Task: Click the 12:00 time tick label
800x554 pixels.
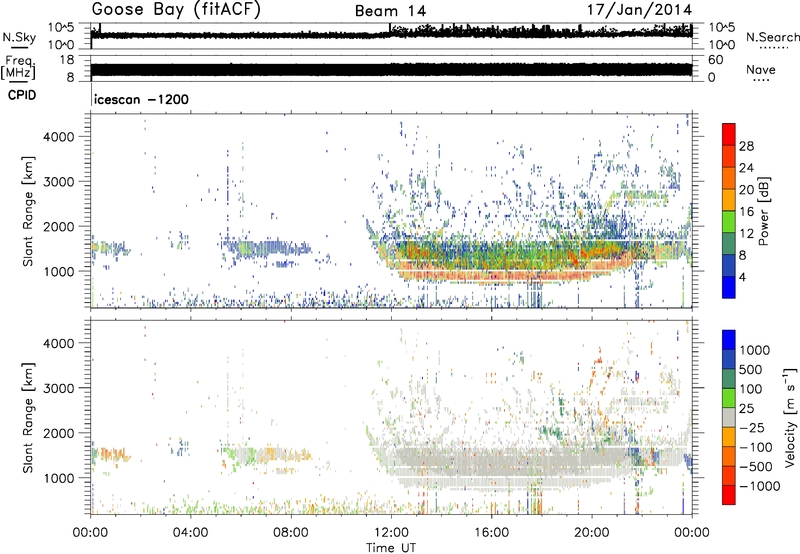Action: click(391, 533)
